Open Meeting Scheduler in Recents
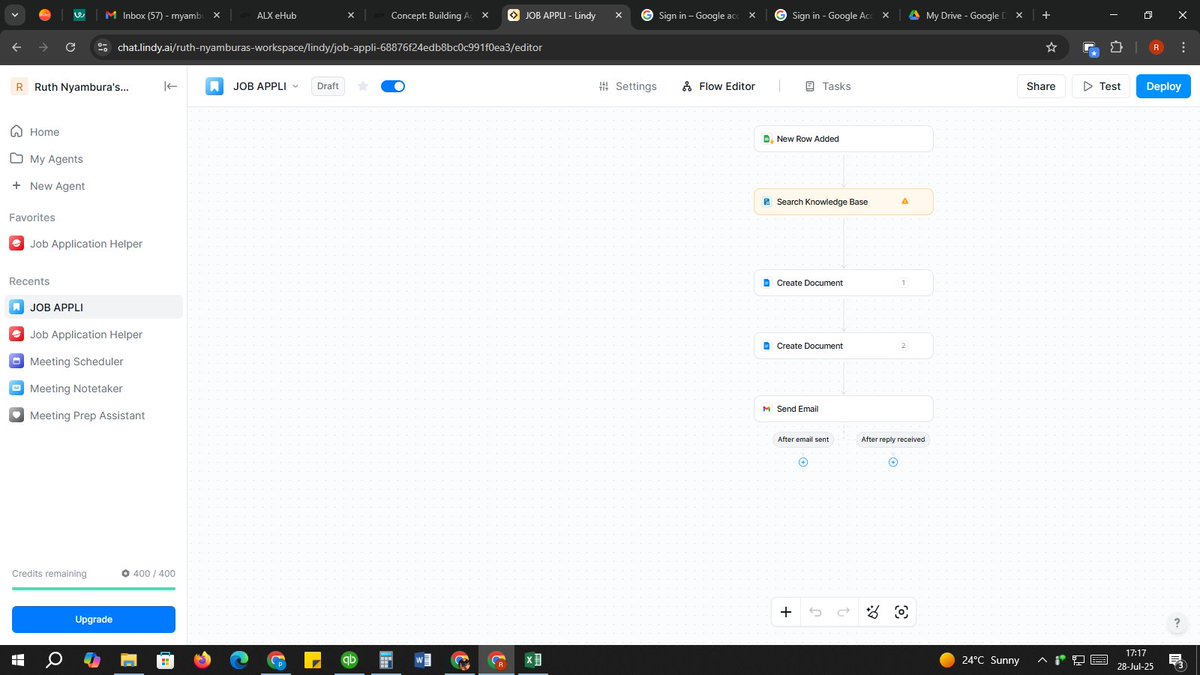The width and height of the screenshot is (1200, 675). pyautogui.click(x=93, y=361)
